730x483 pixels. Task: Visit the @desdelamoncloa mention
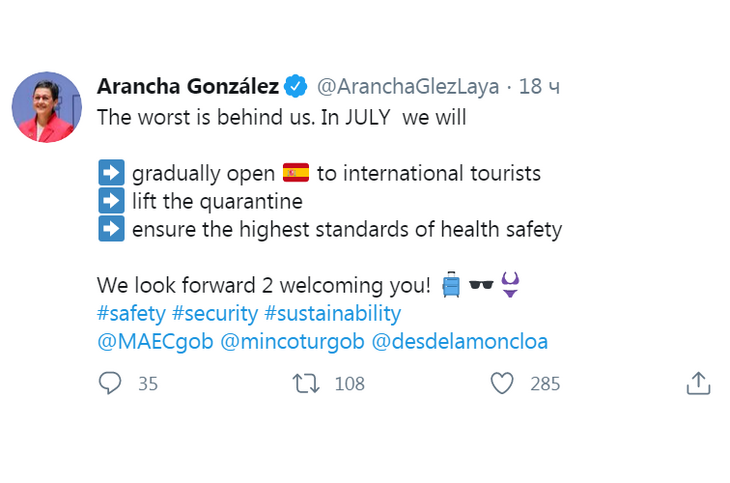coord(459,341)
